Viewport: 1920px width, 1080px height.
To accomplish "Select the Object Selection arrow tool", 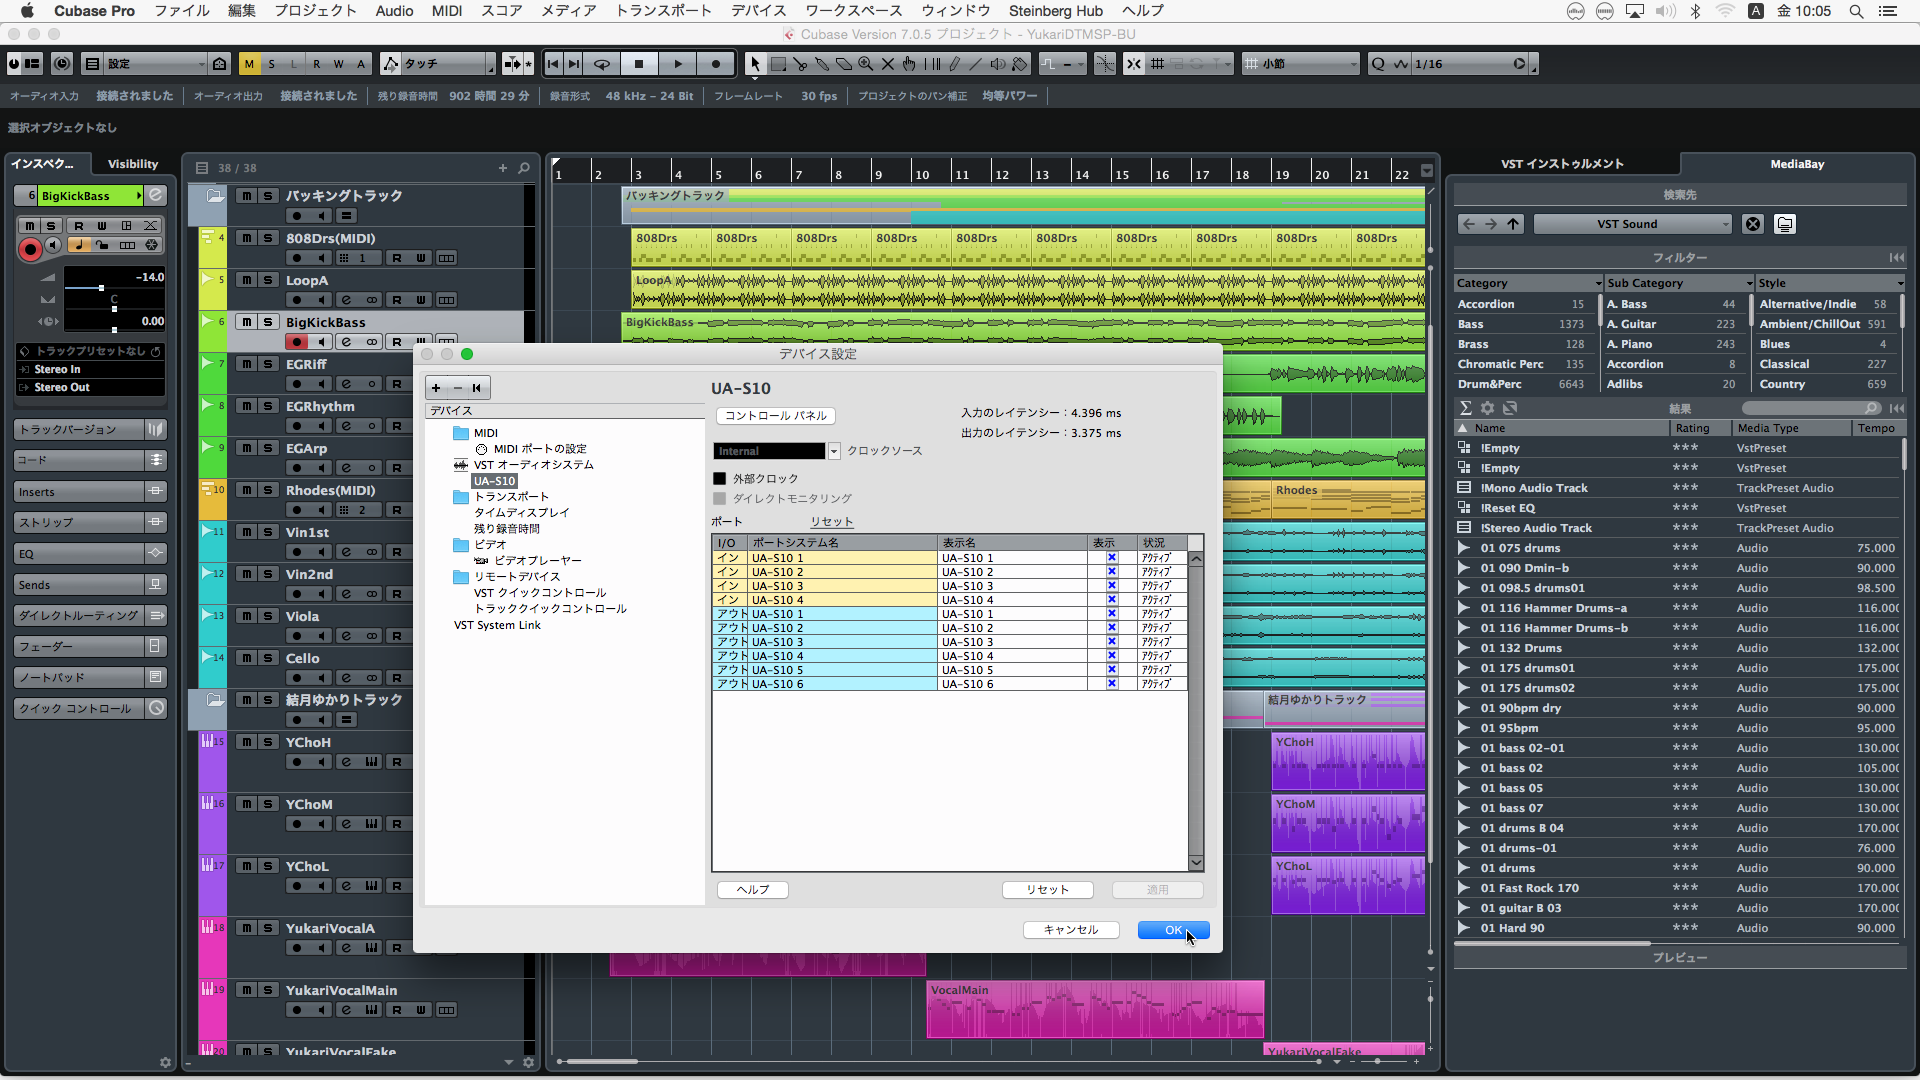I will [x=755, y=64].
